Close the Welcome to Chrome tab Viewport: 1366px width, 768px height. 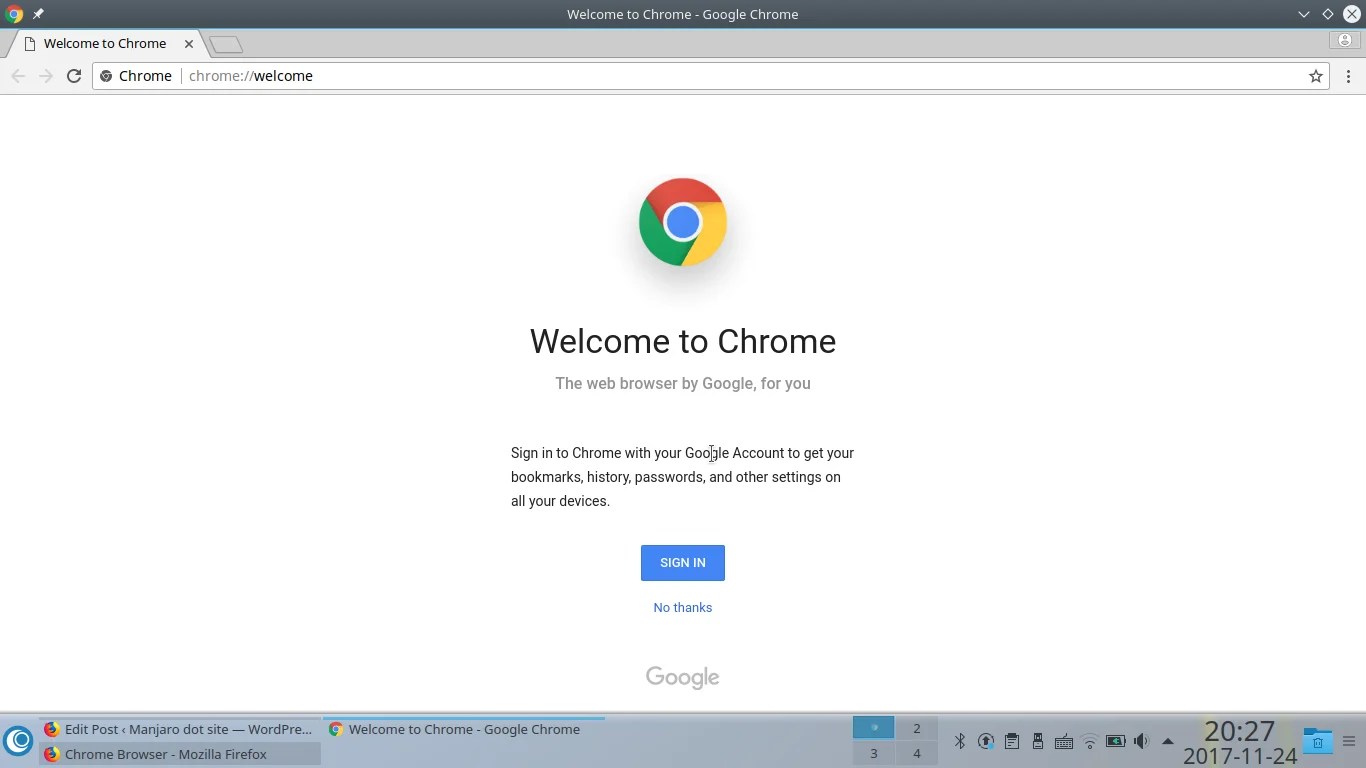(x=188, y=44)
